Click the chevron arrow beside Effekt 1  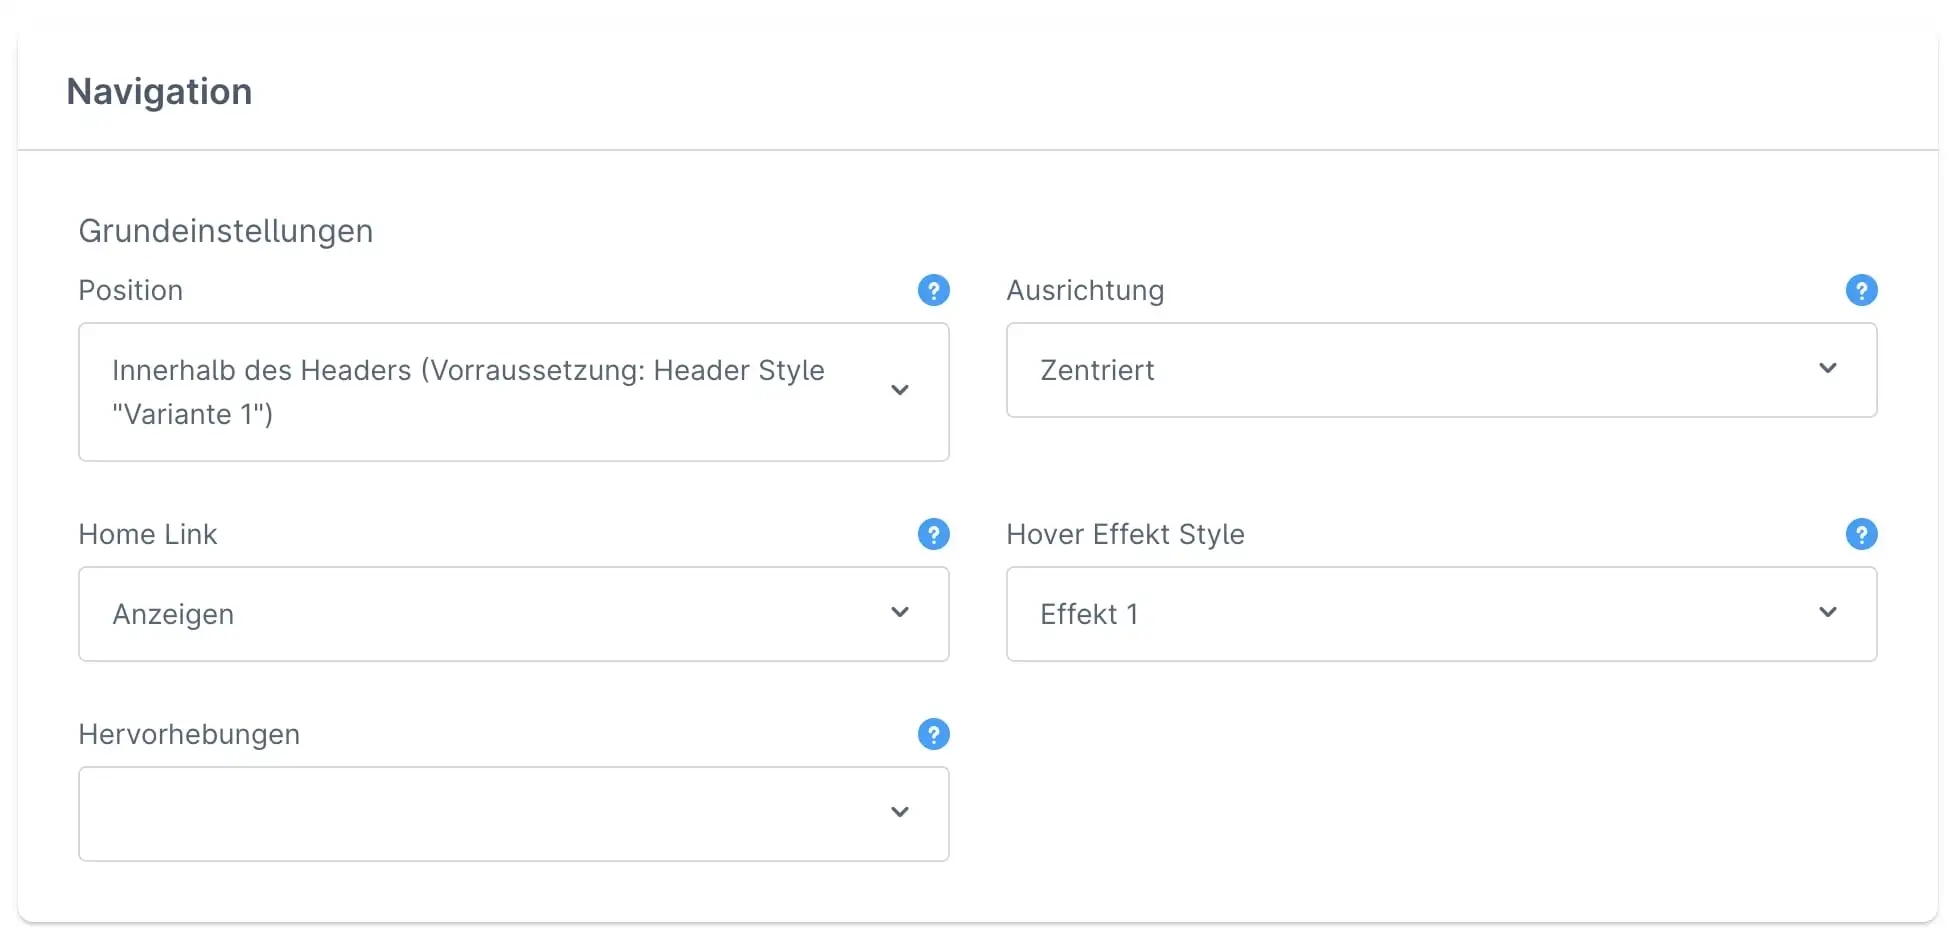pos(1828,613)
